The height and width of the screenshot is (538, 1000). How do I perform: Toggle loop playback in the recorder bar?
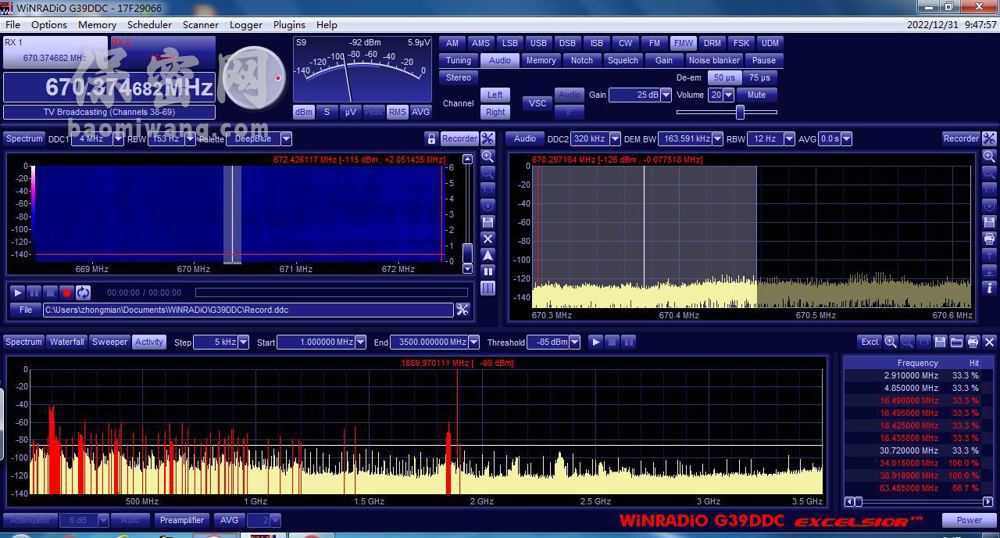tap(83, 292)
